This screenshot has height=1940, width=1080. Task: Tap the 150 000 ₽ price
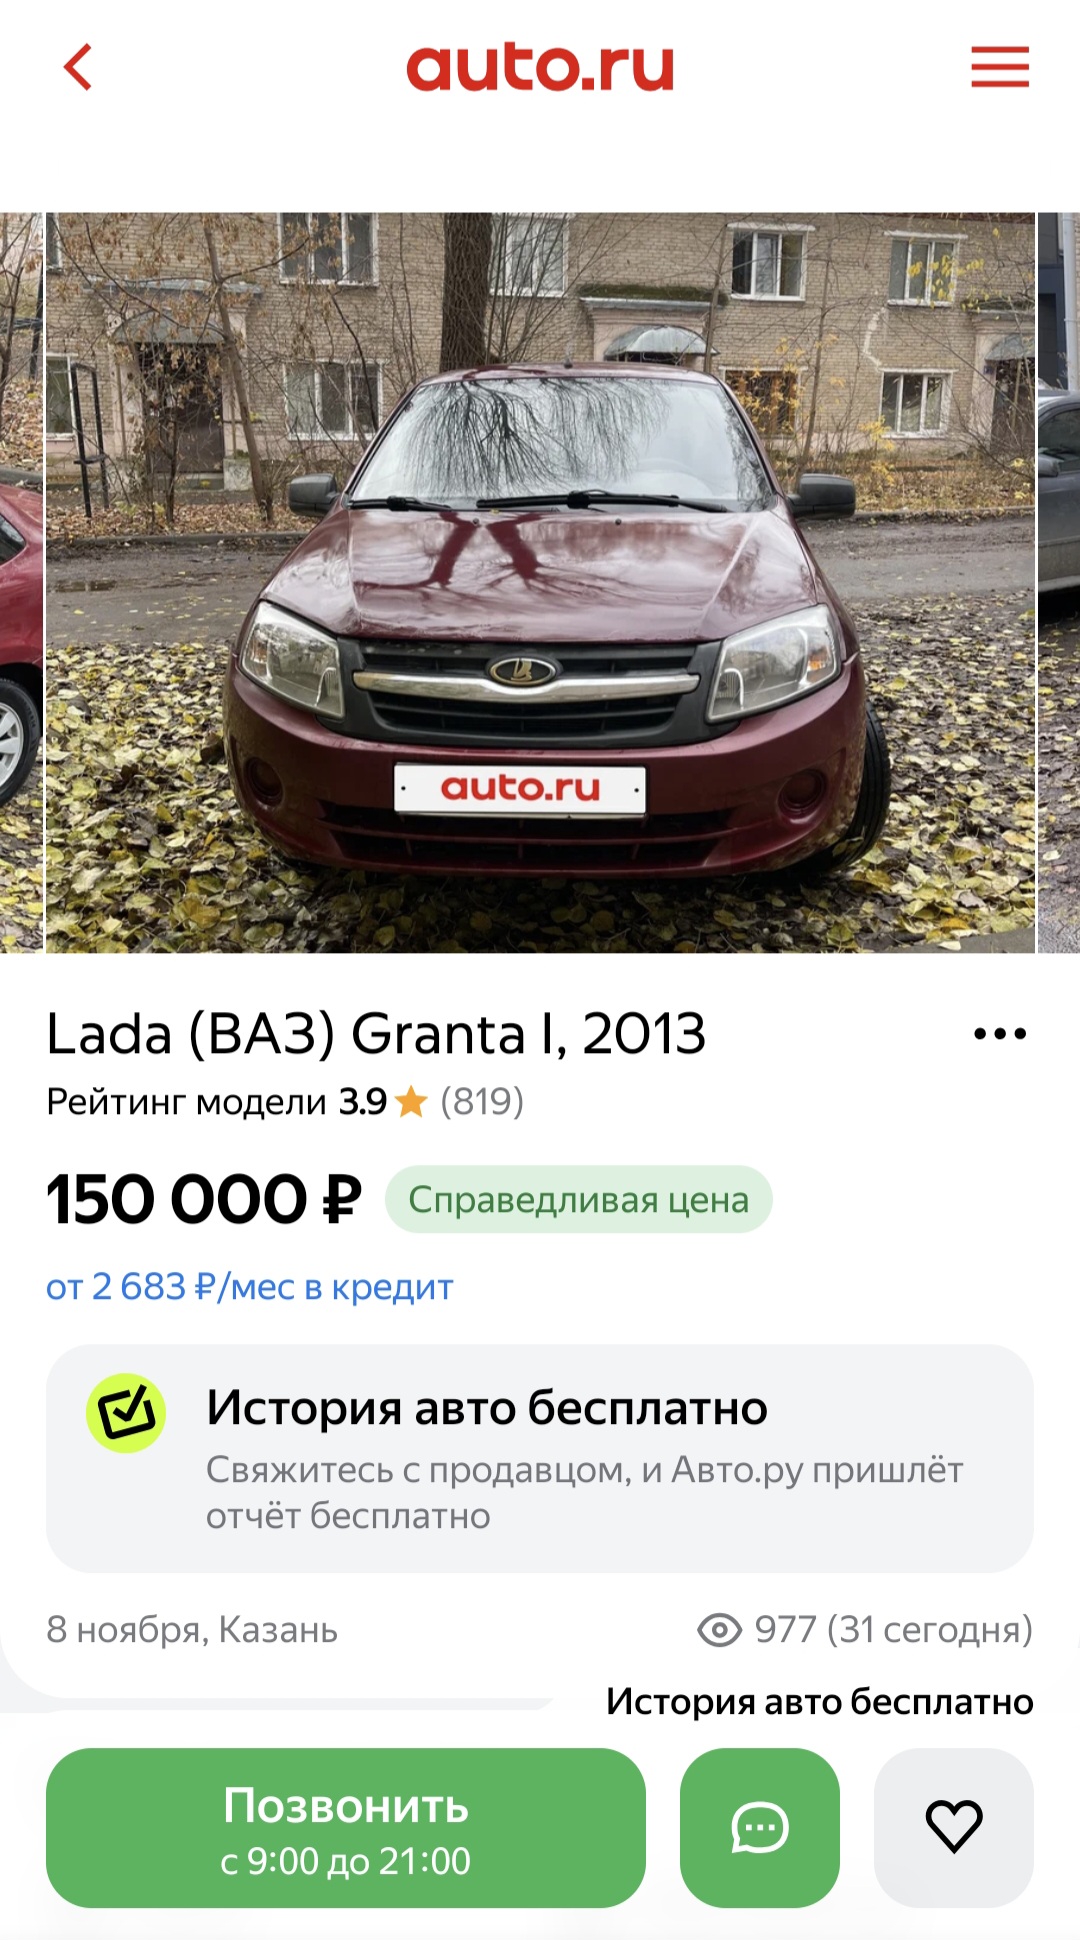point(204,1199)
